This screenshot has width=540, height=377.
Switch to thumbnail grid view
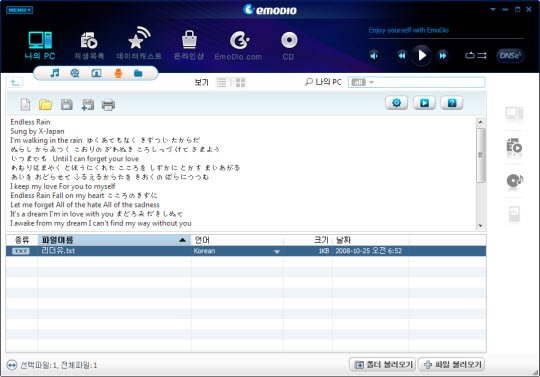point(240,83)
